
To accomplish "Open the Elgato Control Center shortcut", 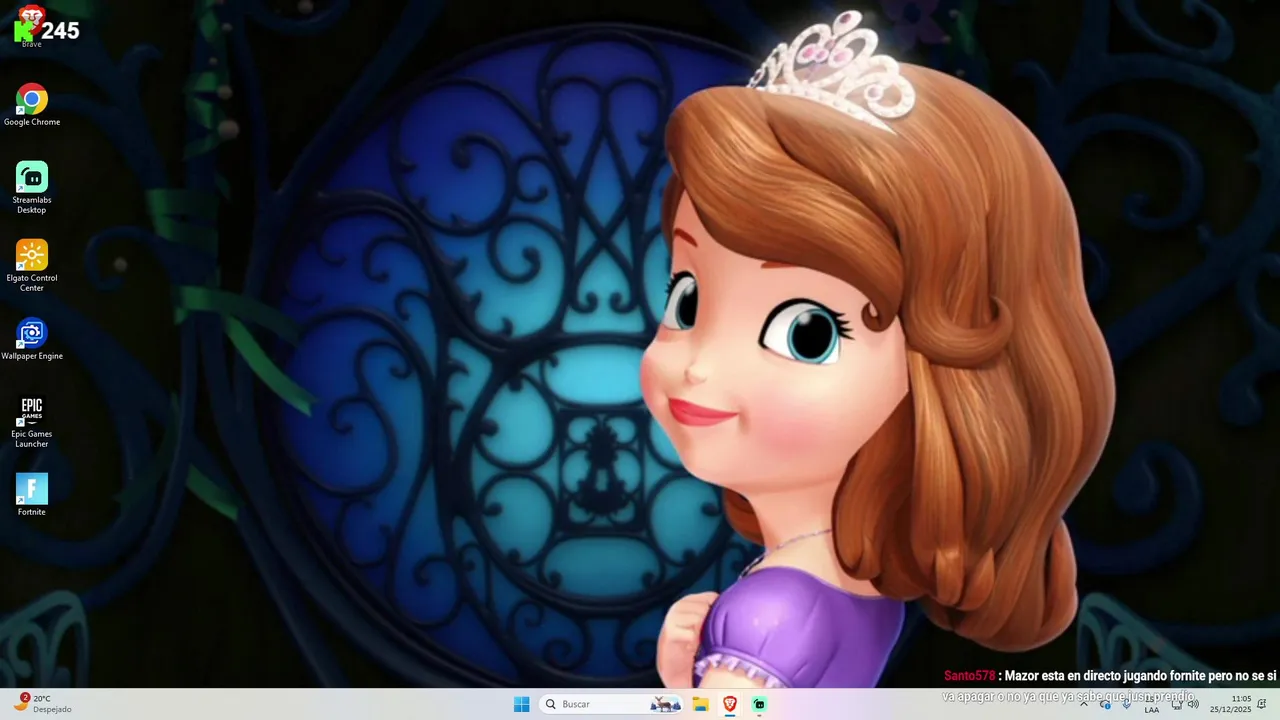I will tap(31, 265).
